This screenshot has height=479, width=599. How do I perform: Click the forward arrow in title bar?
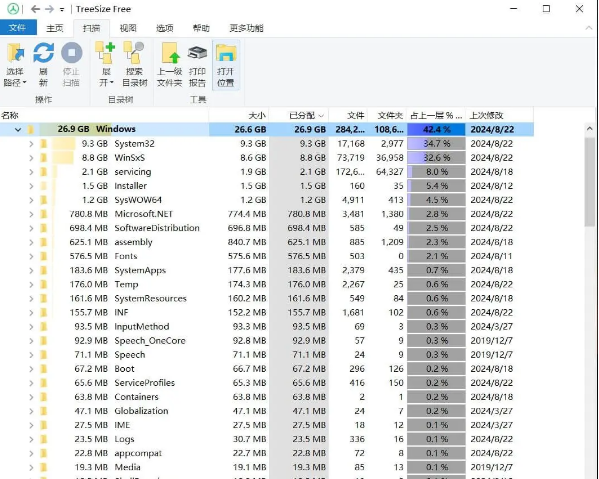tap(49, 9)
